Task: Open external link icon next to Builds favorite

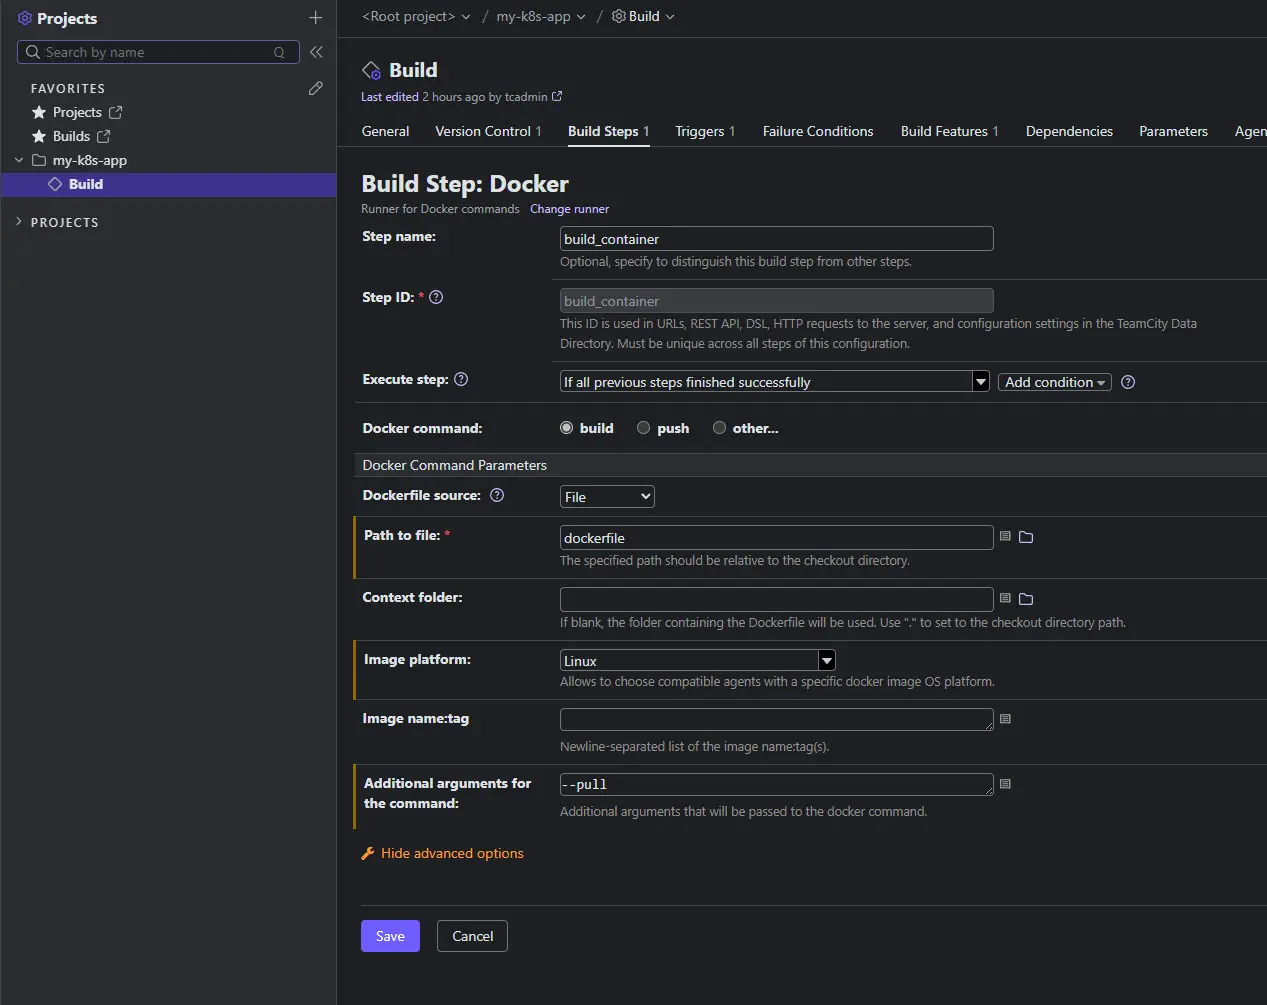Action: [103, 136]
